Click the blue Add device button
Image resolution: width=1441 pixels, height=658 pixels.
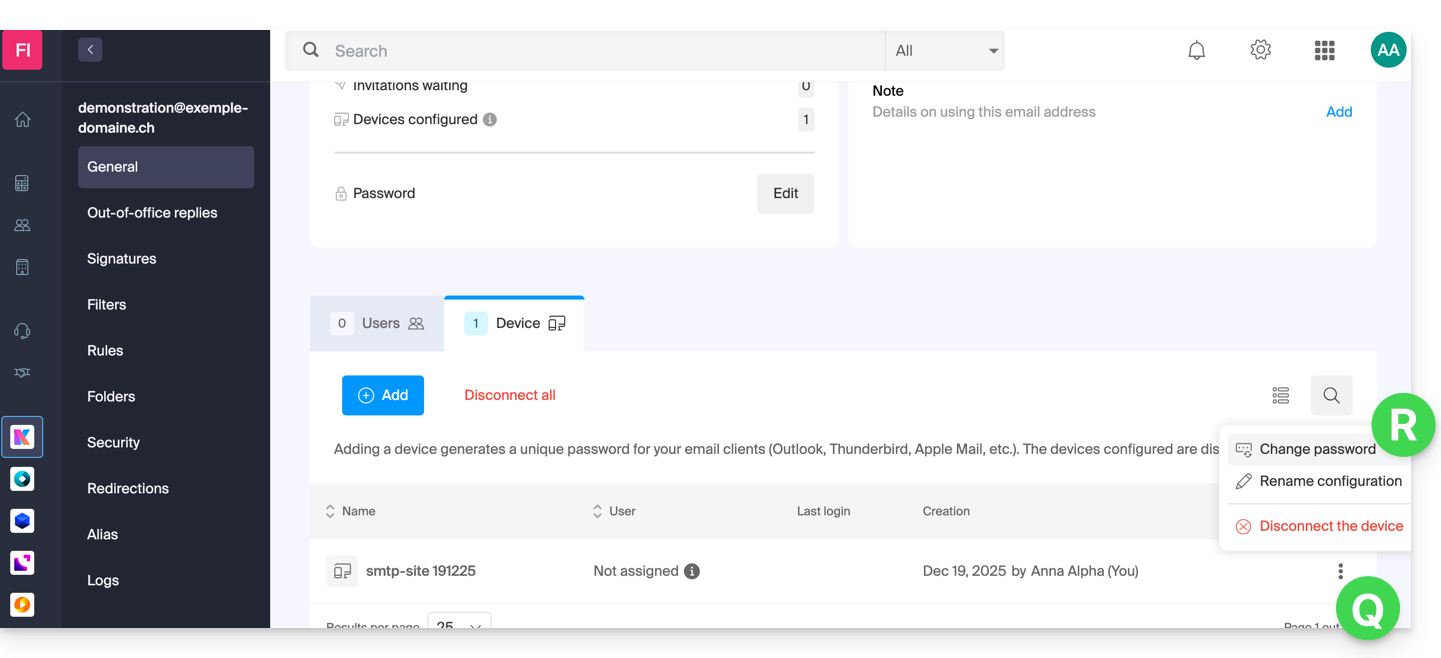click(383, 396)
